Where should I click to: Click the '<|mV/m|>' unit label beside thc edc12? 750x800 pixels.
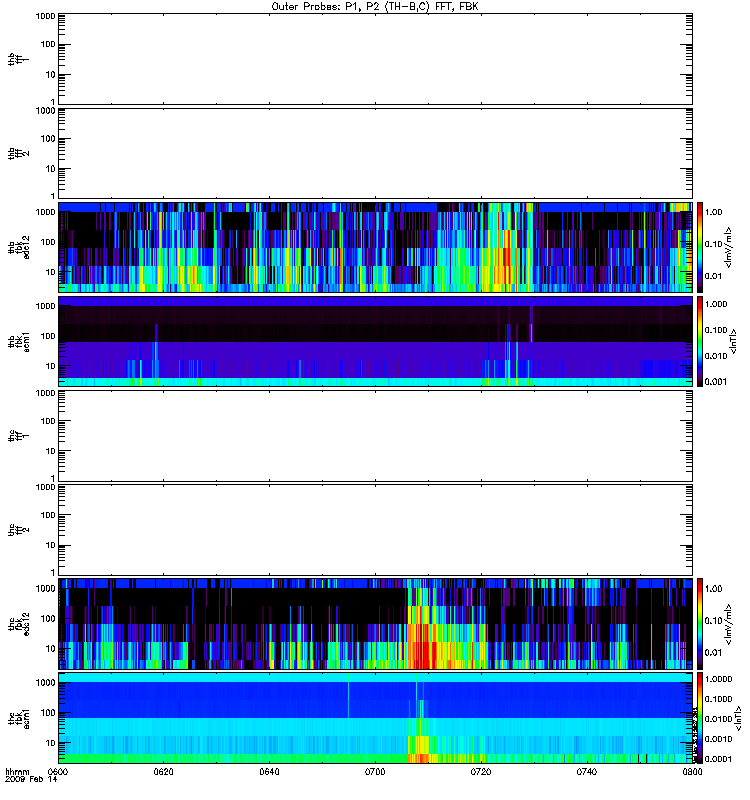tap(729, 623)
